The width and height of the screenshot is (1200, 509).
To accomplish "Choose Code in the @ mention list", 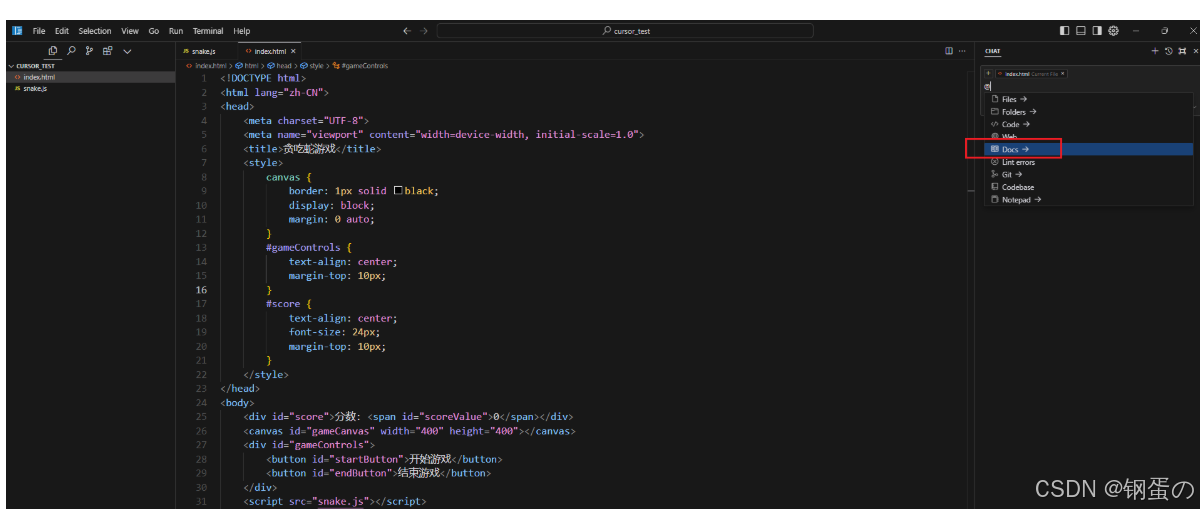I will click(x=1090, y=124).
